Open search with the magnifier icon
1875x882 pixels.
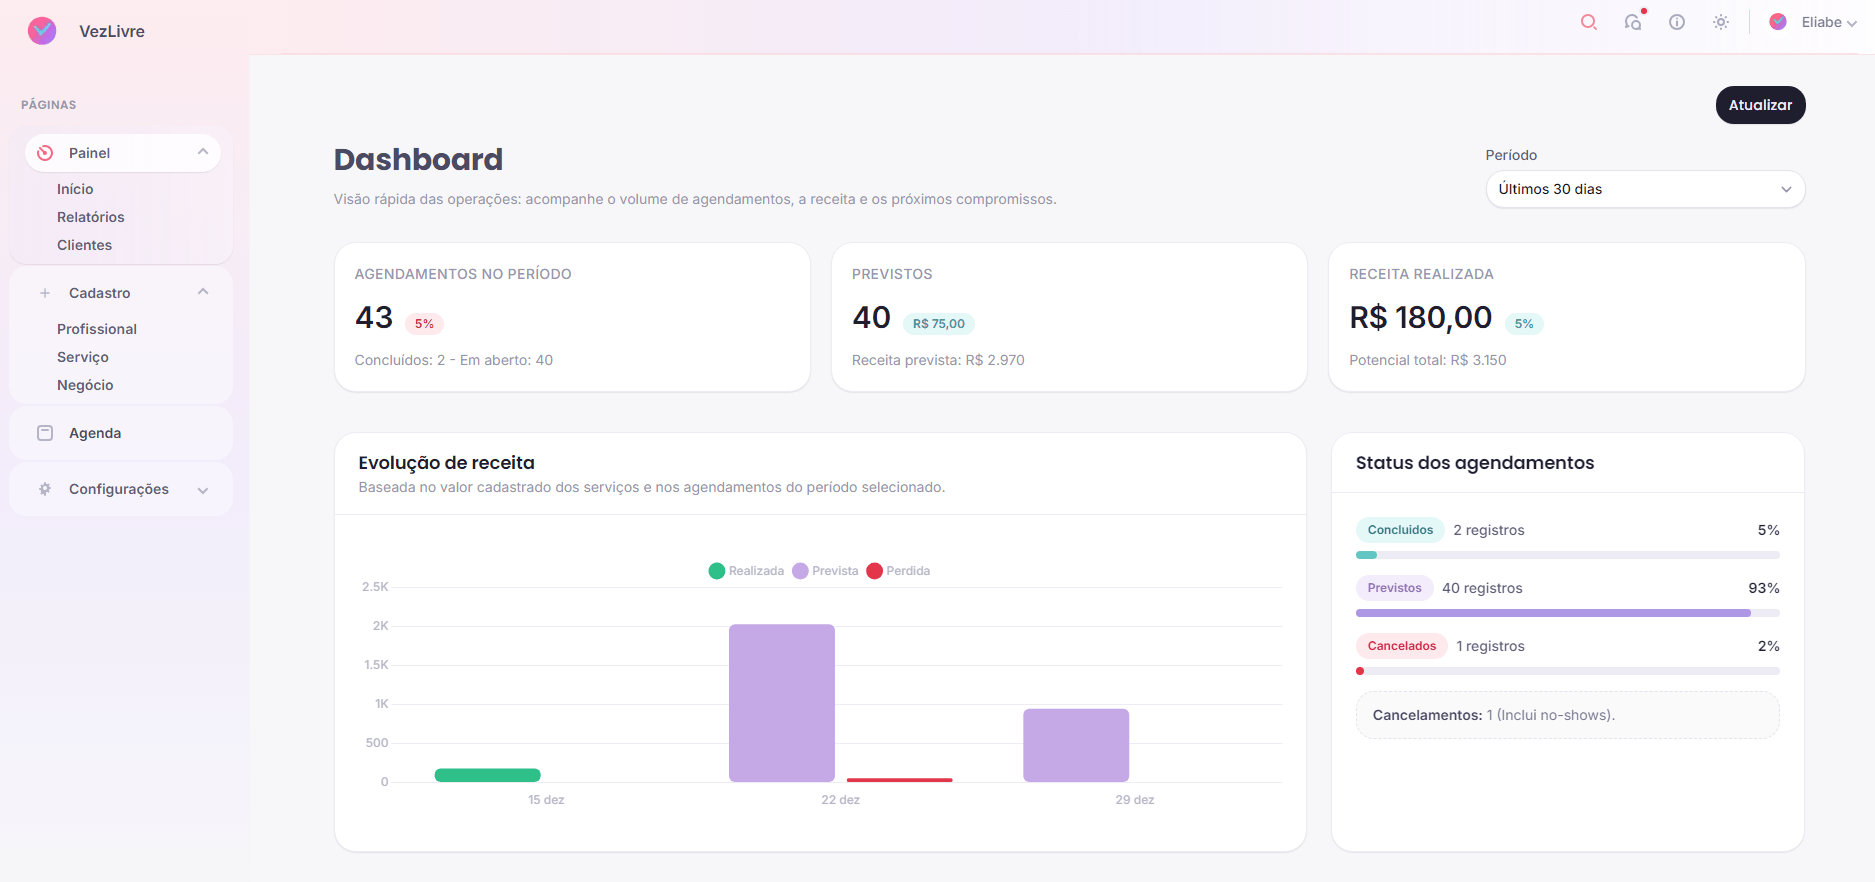[x=1588, y=22]
